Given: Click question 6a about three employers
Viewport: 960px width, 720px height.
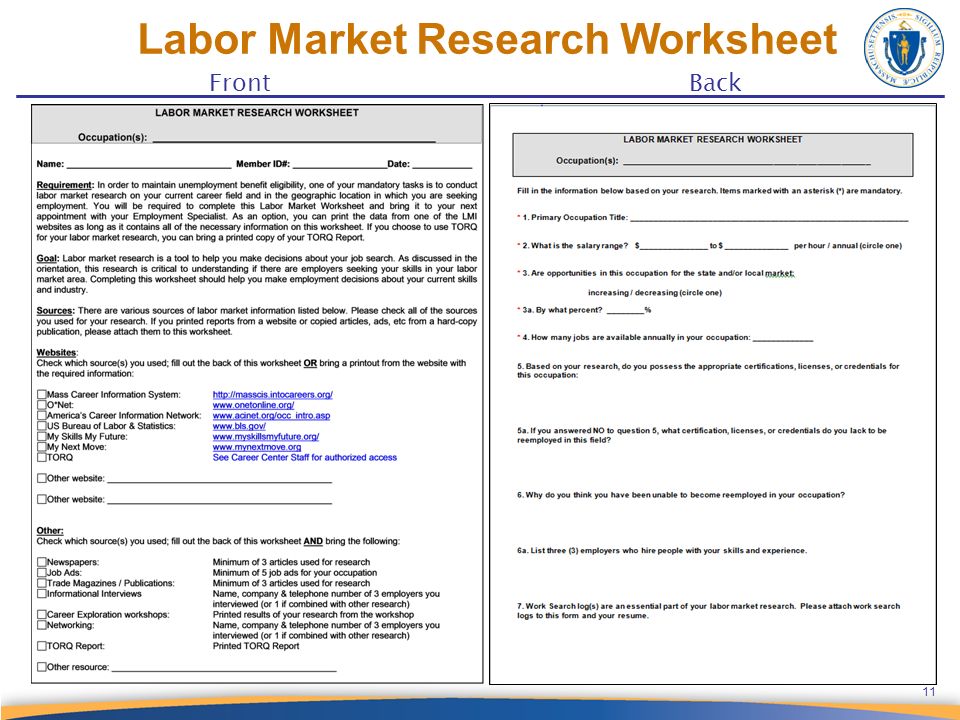Looking at the screenshot, I should click(x=662, y=550).
